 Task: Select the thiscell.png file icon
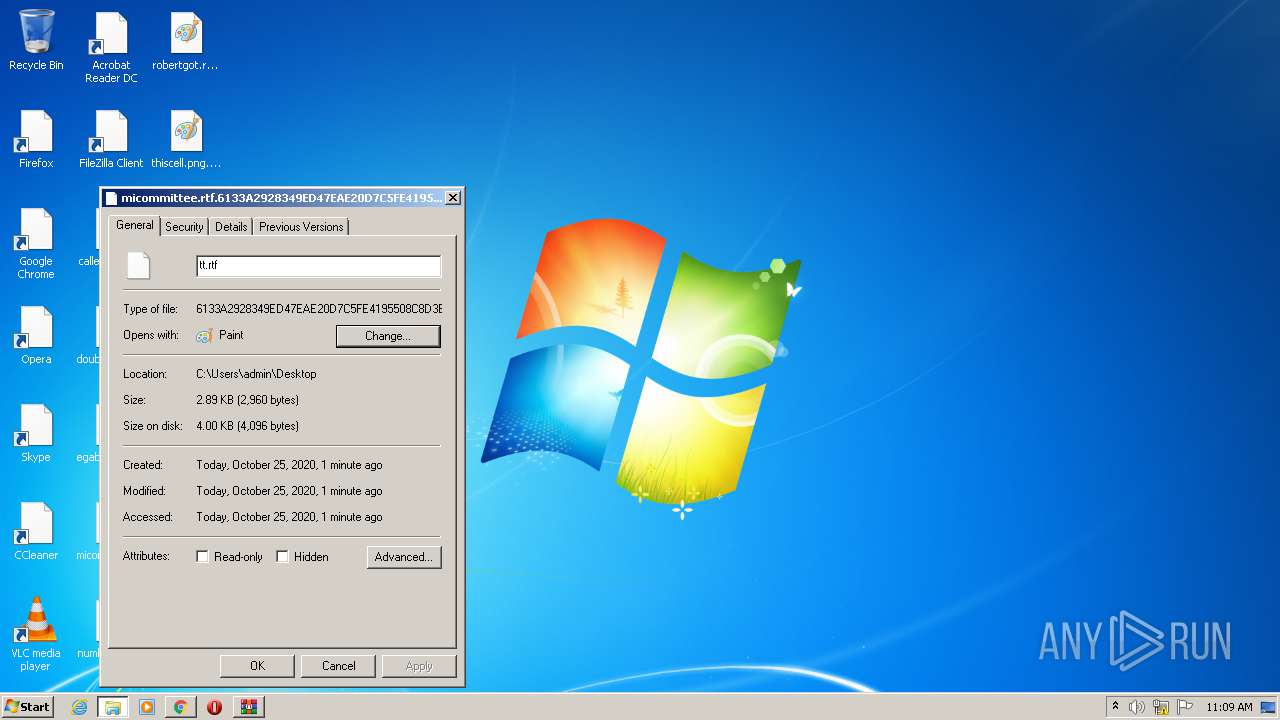click(186, 139)
